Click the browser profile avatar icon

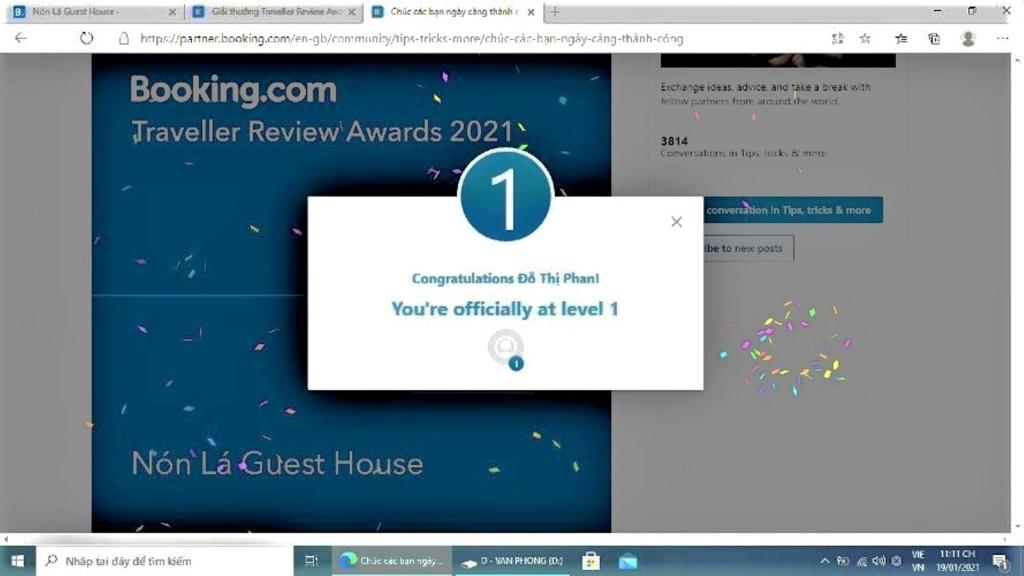968,39
